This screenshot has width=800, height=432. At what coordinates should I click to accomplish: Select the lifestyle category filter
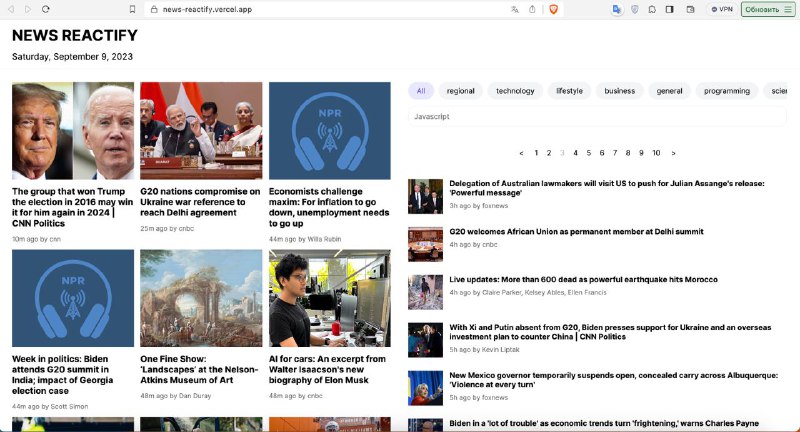pyautogui.click(x=569, y=91)
